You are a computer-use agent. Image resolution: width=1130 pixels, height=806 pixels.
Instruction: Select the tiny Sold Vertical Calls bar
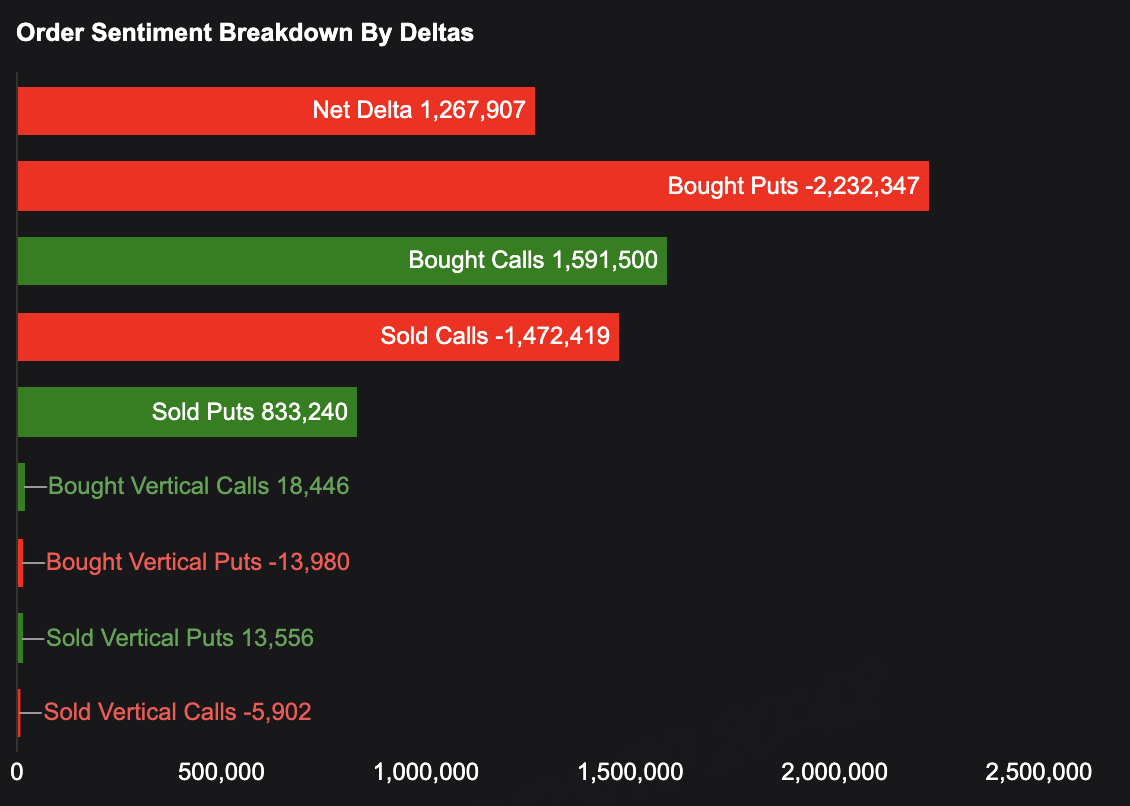click(19, 712)
